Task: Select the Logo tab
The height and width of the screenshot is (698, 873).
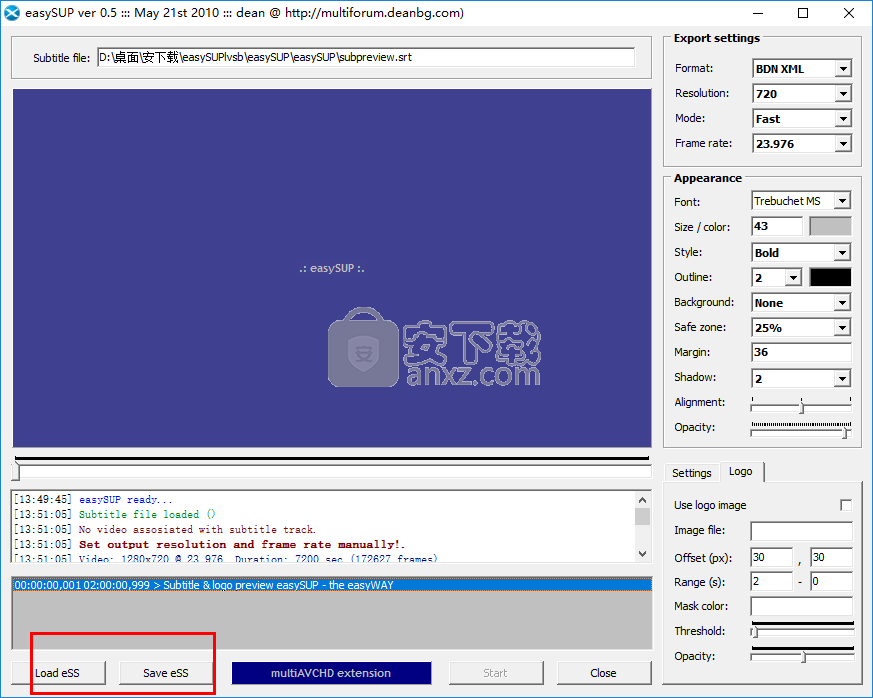Action: [740, 471]
